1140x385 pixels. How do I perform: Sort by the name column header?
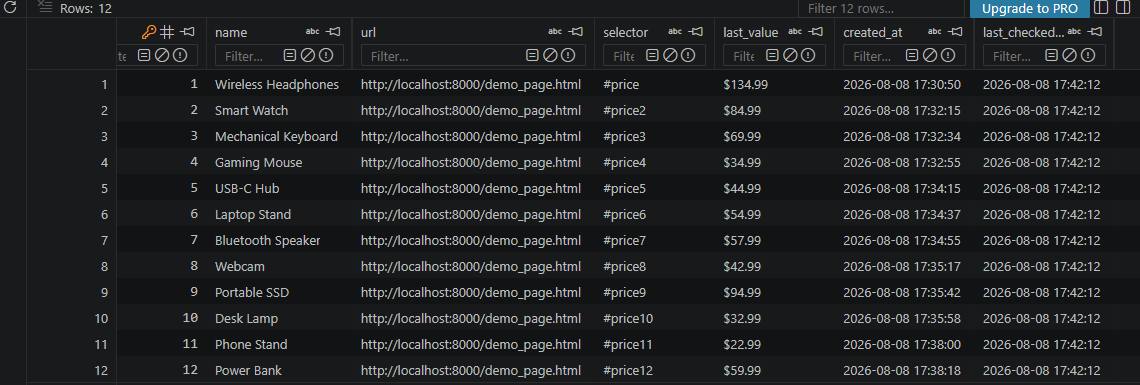click(x=231, y=33)
